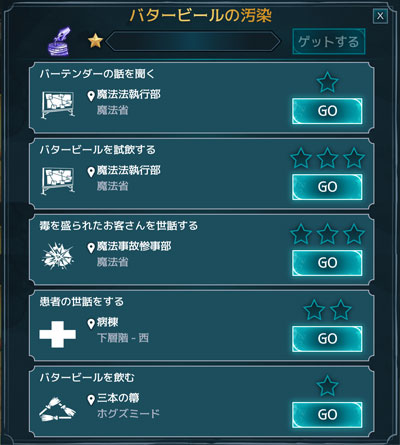Click the ゲットする button

(x=329, y=42)
